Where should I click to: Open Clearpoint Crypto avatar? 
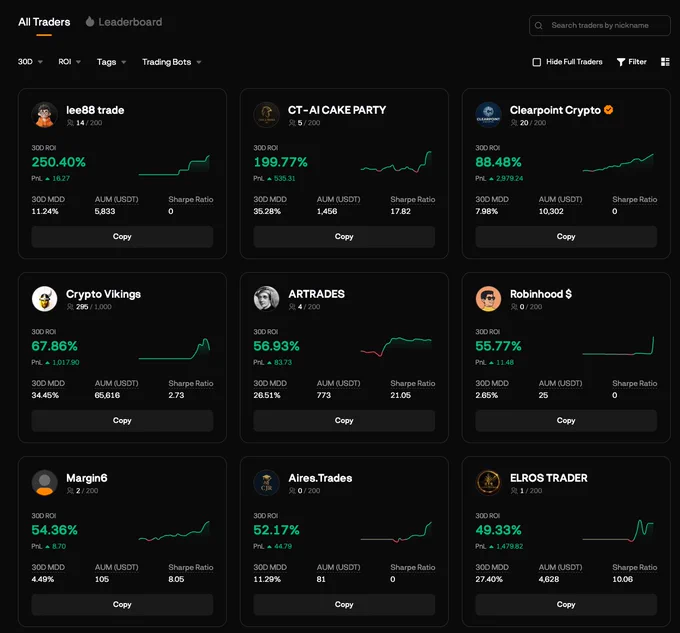(488, 115)
